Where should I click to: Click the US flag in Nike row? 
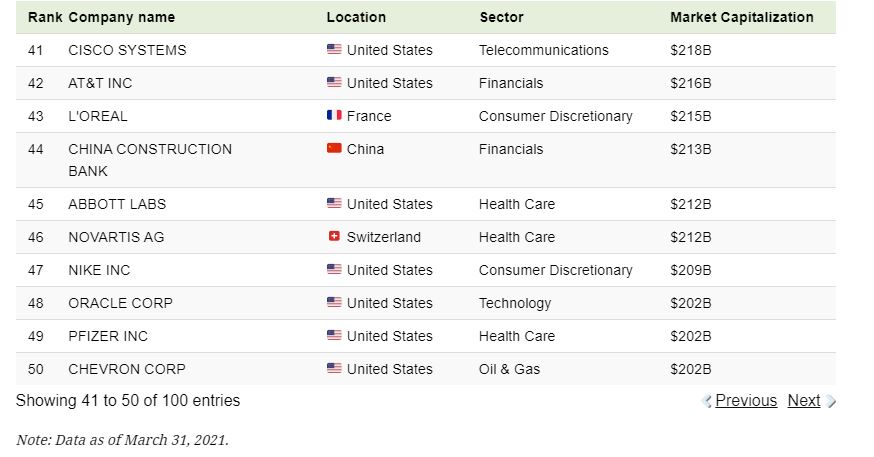[x=334, y=270]
